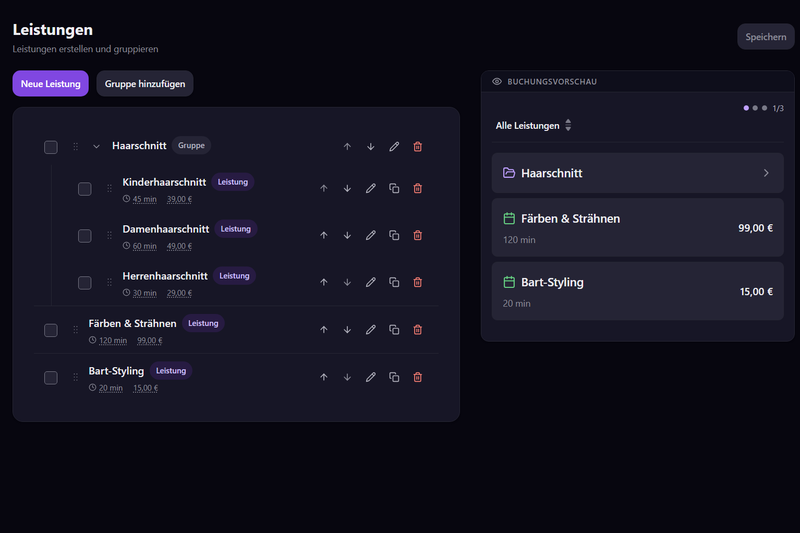Delete the Herrenhaarschnitt service
The height and width of the screenshot is (533, 800).
(417, 283)
